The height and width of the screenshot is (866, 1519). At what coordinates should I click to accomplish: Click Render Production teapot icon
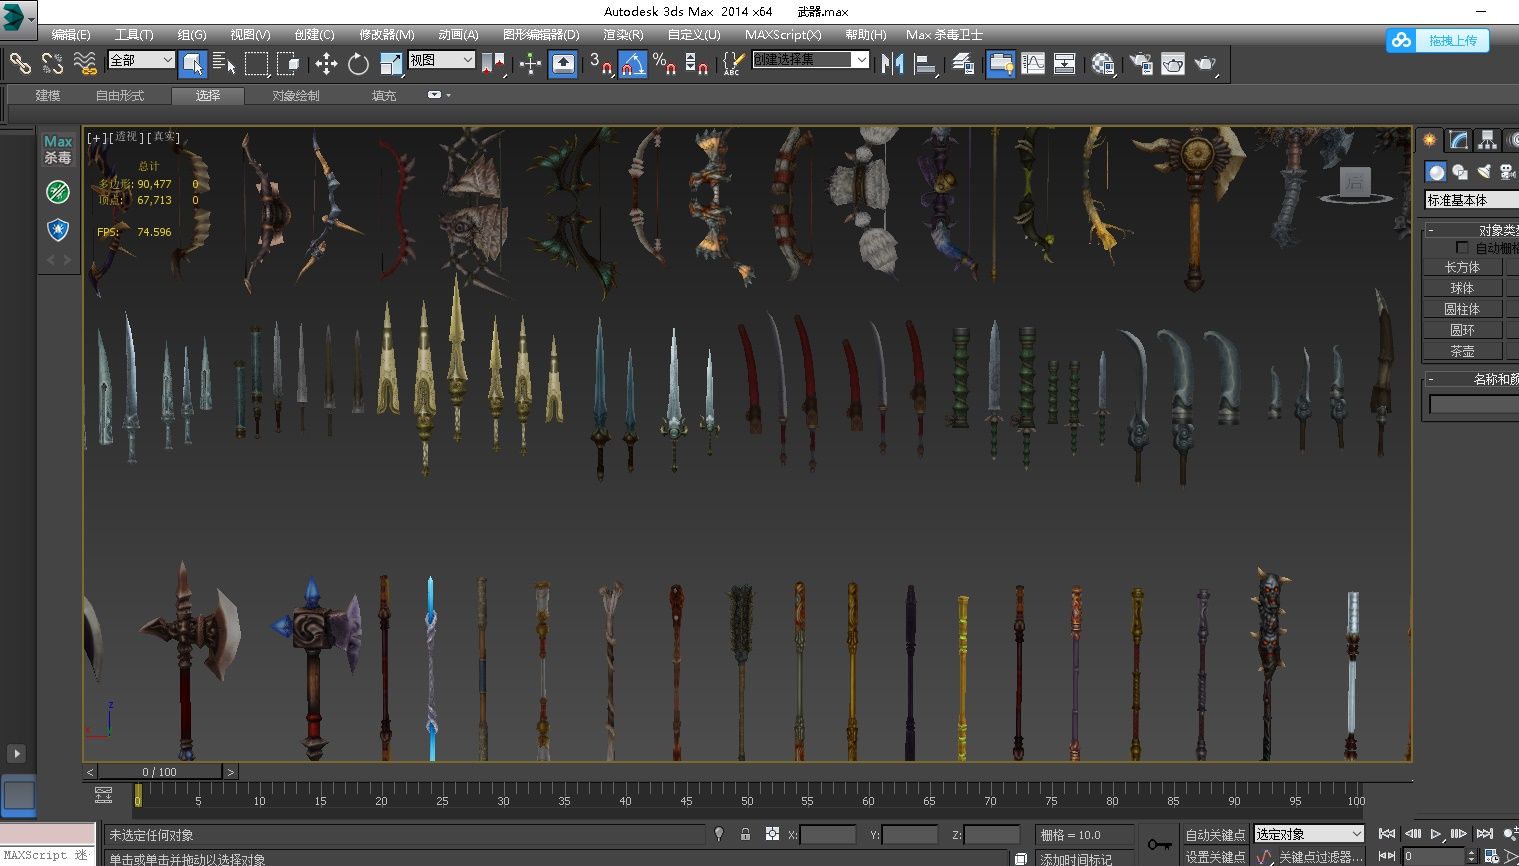1206,64
